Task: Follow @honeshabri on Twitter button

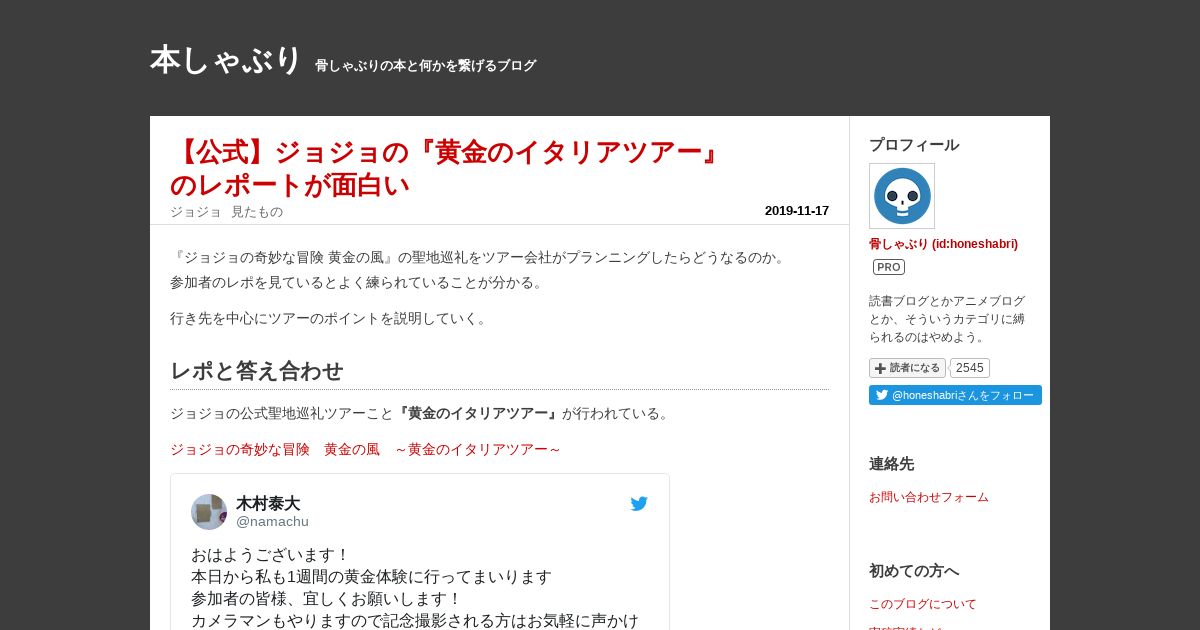Action: click(955, 395)
